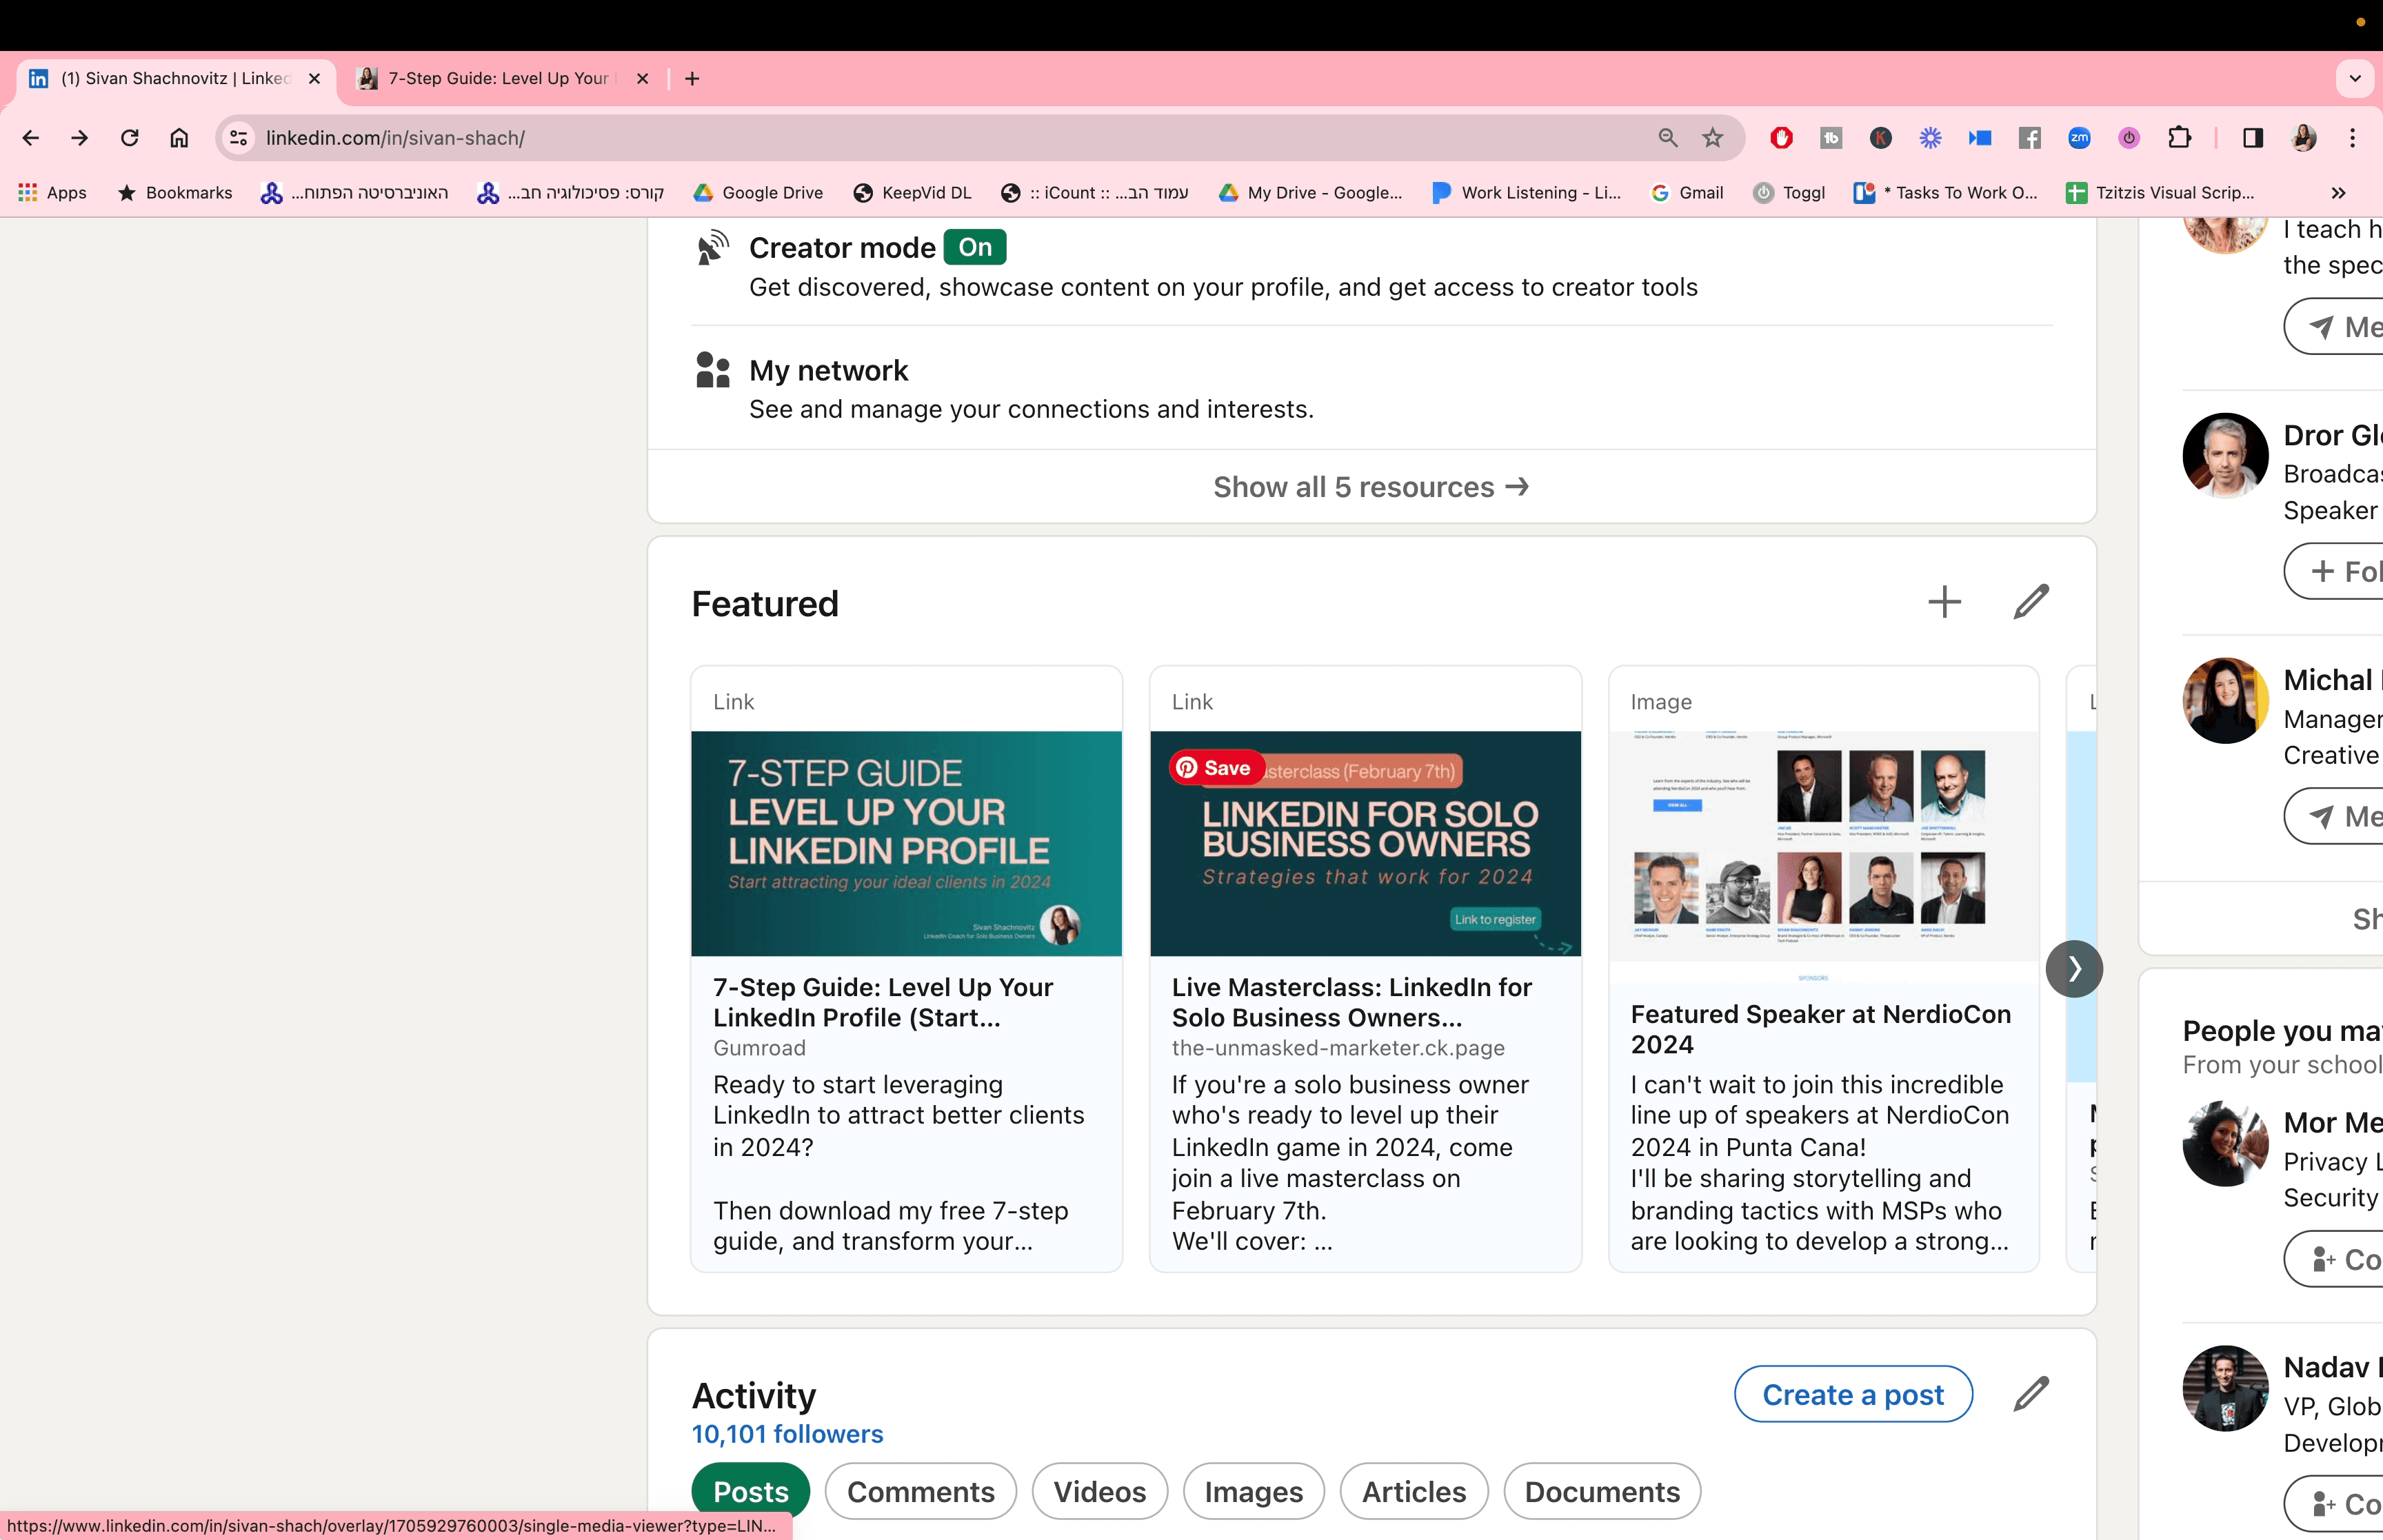Open the Live Masterclass featured title
2383x1540 pixels.
click(1351, 1002)
